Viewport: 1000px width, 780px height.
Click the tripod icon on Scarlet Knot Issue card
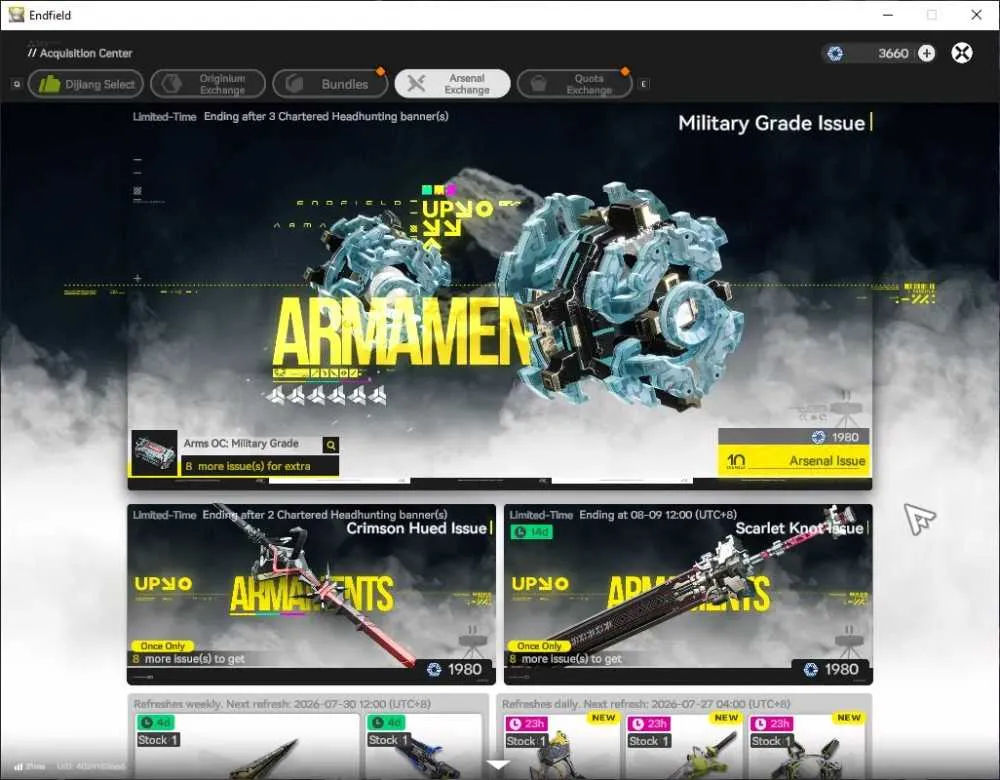(x=849, y=643)
